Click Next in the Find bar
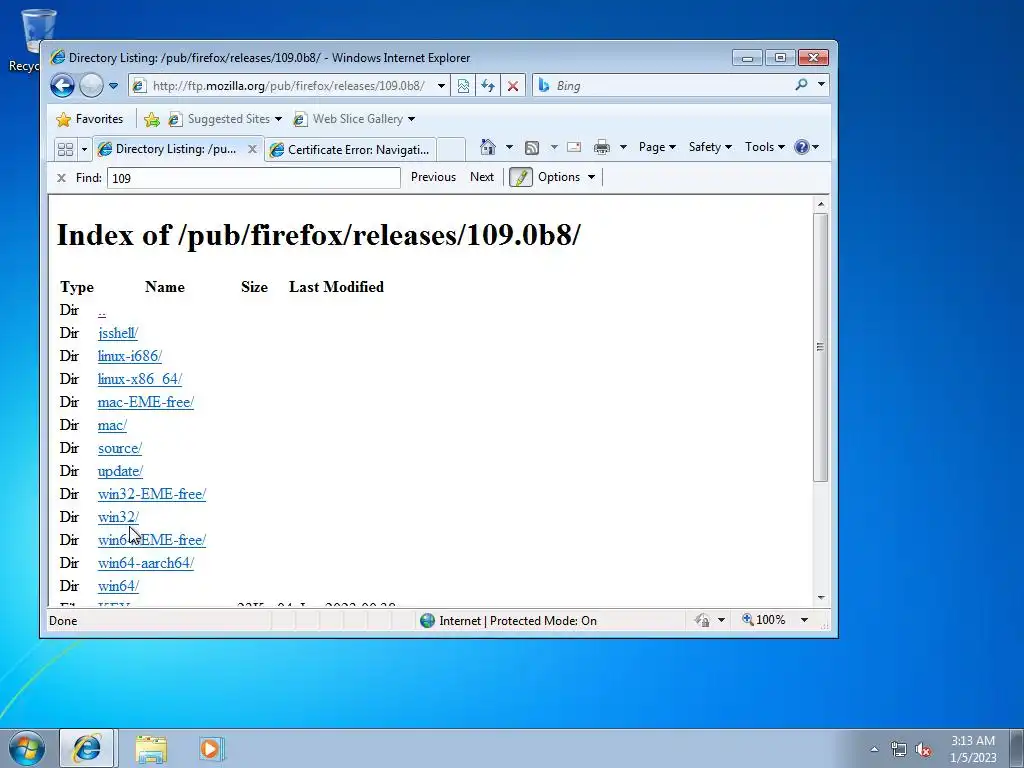This screenshot has height=768, width=1024. 482,177
